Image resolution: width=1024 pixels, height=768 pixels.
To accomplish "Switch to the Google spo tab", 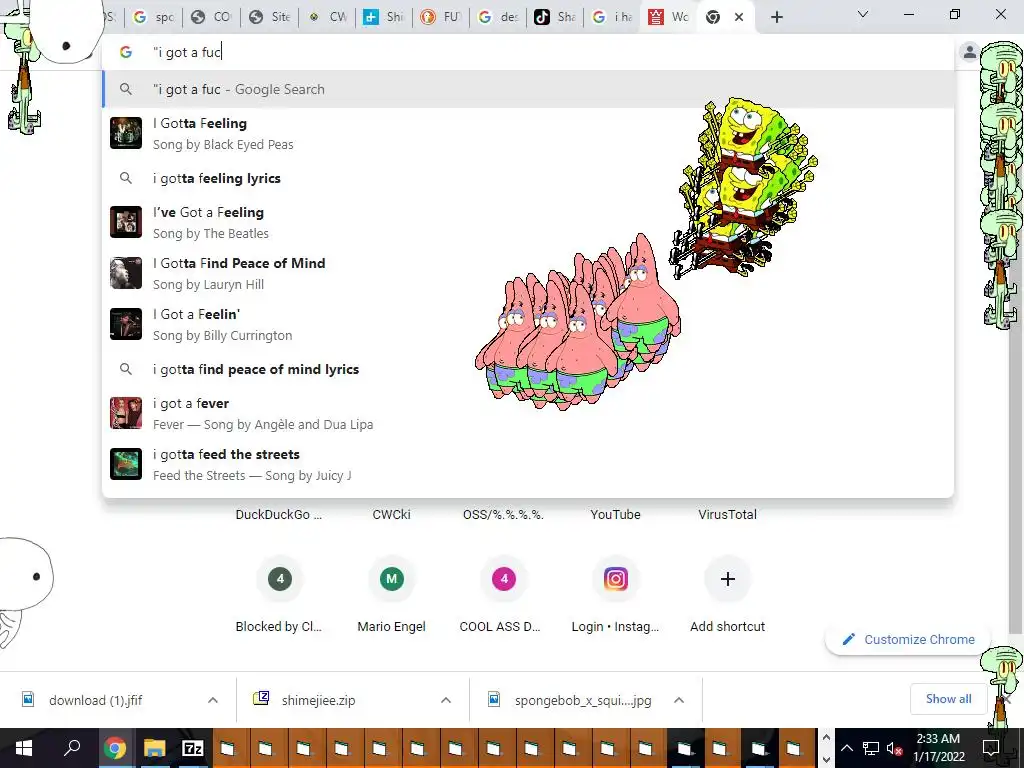I will pyautogui.click(x=154, y=17).
